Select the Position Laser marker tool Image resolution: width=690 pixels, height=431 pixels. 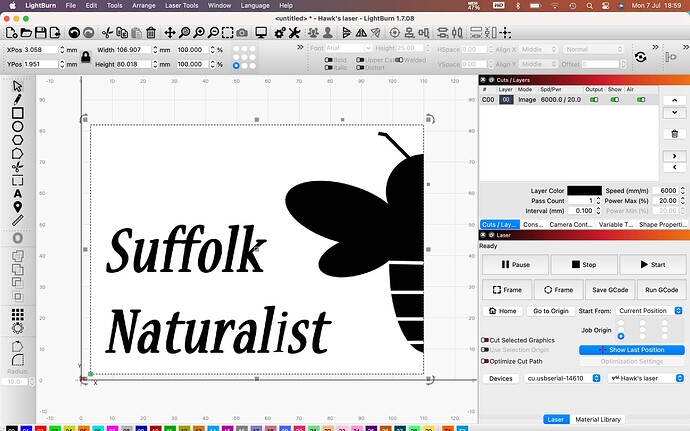coord(17,206)
